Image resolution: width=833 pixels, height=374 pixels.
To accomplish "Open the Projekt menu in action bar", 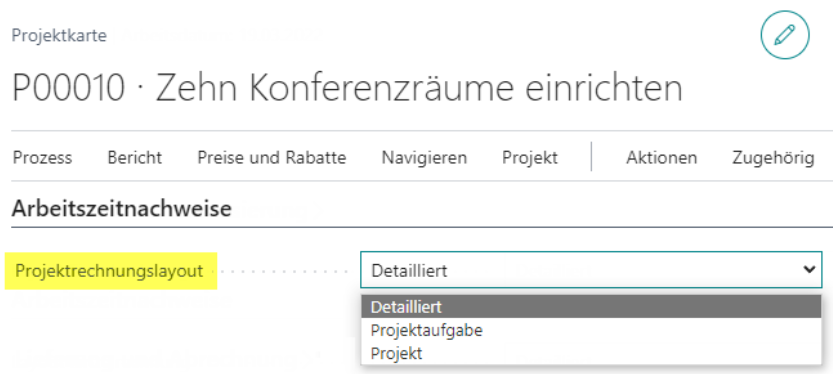I will 530,158.
